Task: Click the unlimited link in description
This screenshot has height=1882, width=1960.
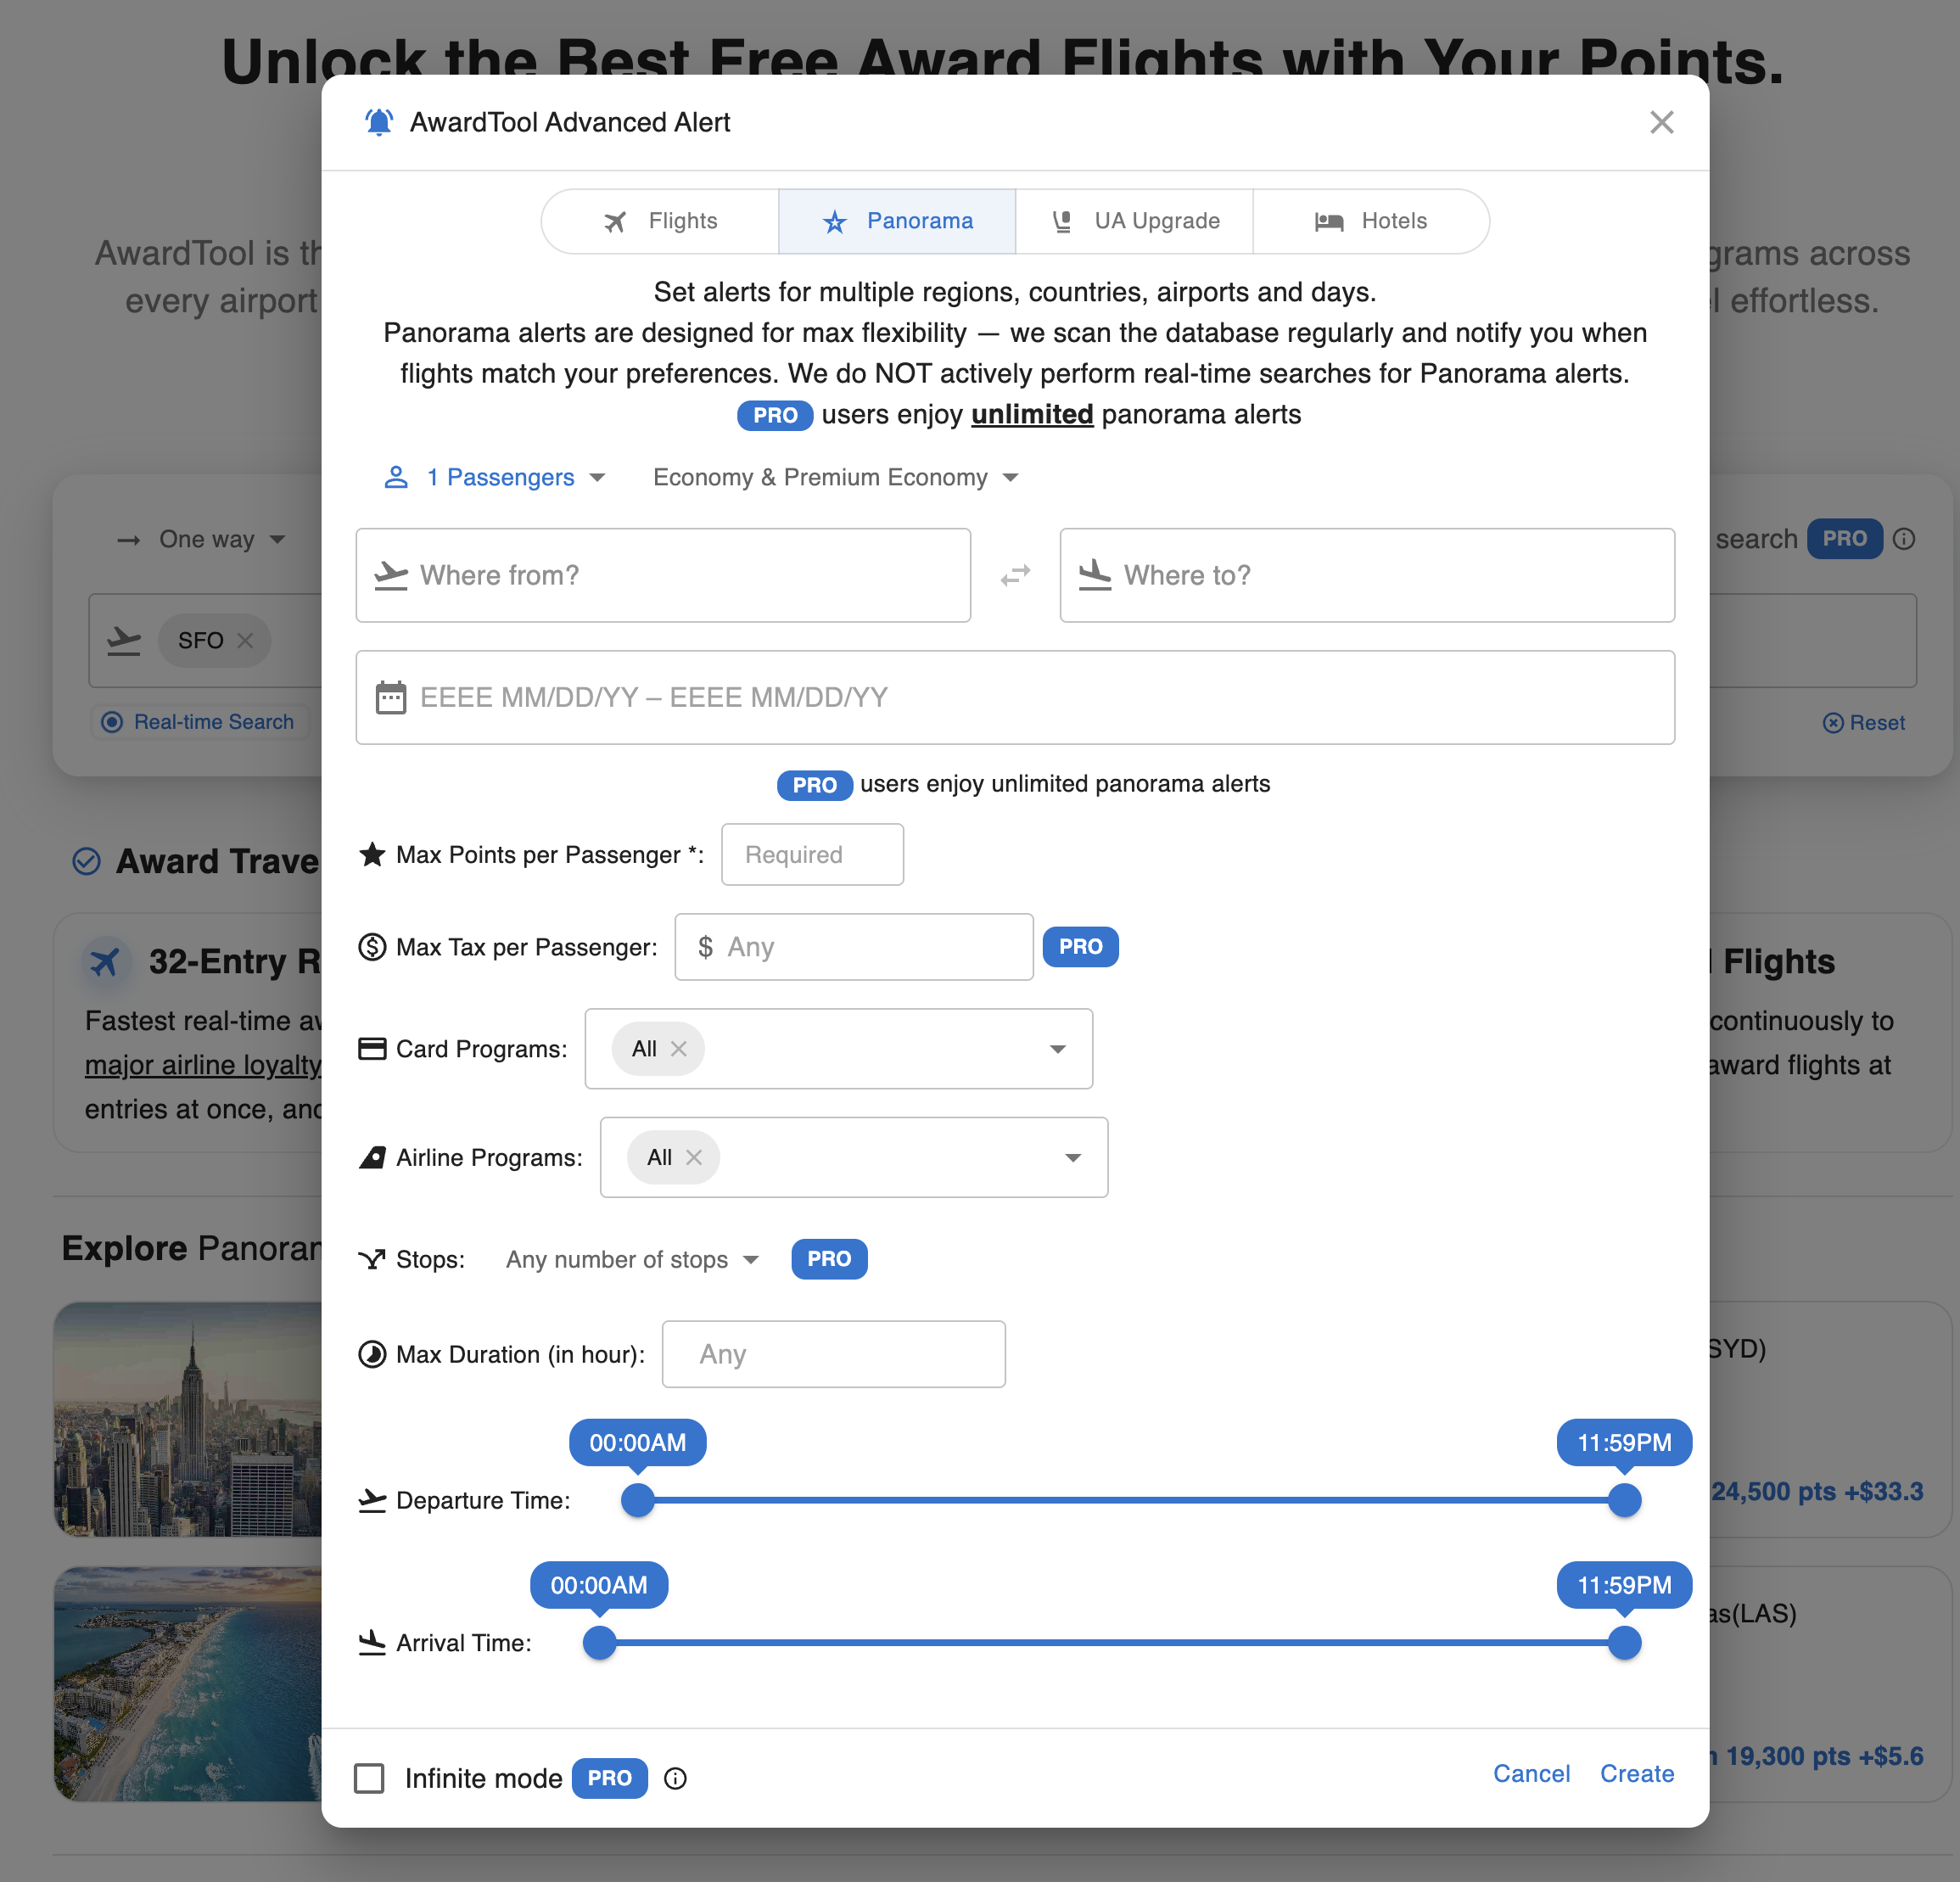Action: [1031, 414]
